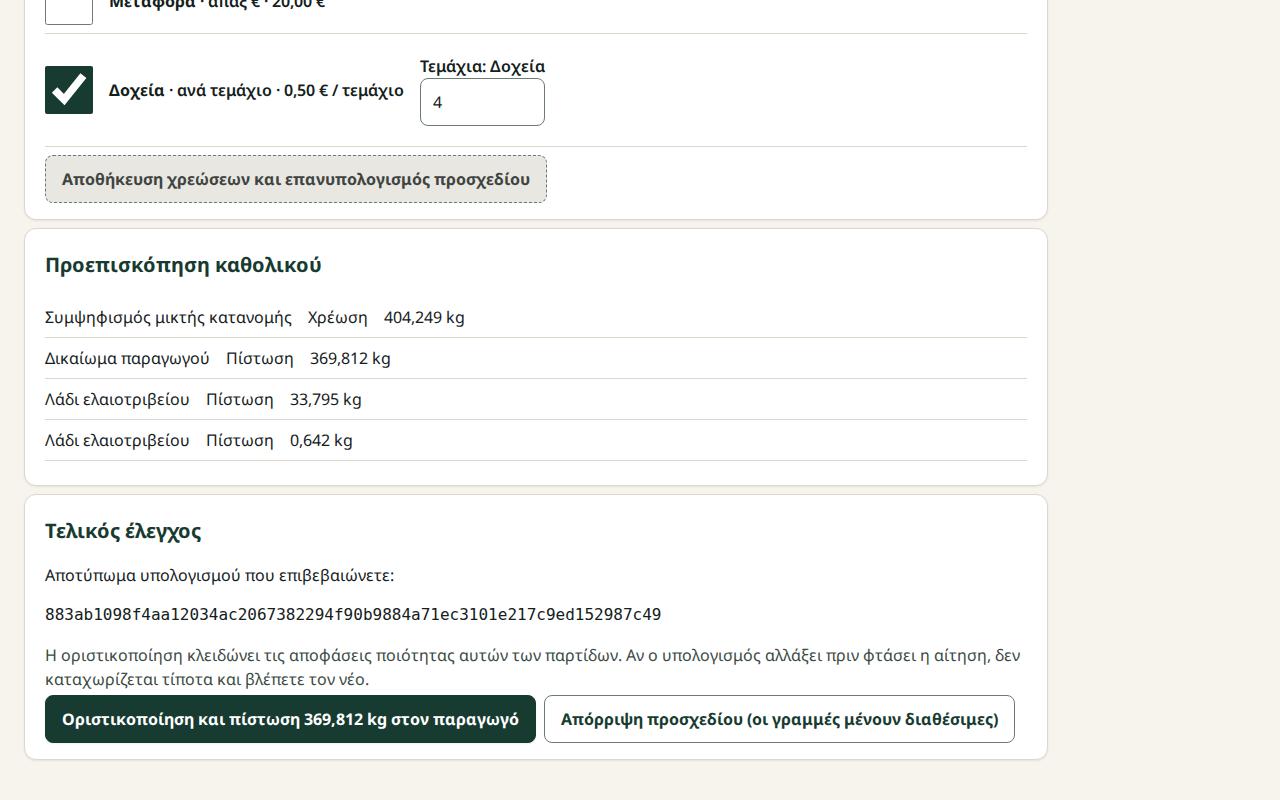The image size is (1280, 800).
Task: Toggle the Μεταφορά charge checkbox
Action: [x=69, y=10]
